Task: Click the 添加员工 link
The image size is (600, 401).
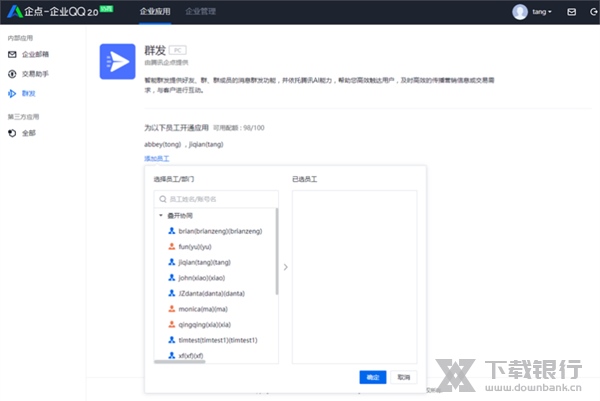Action: click(157, 158)
